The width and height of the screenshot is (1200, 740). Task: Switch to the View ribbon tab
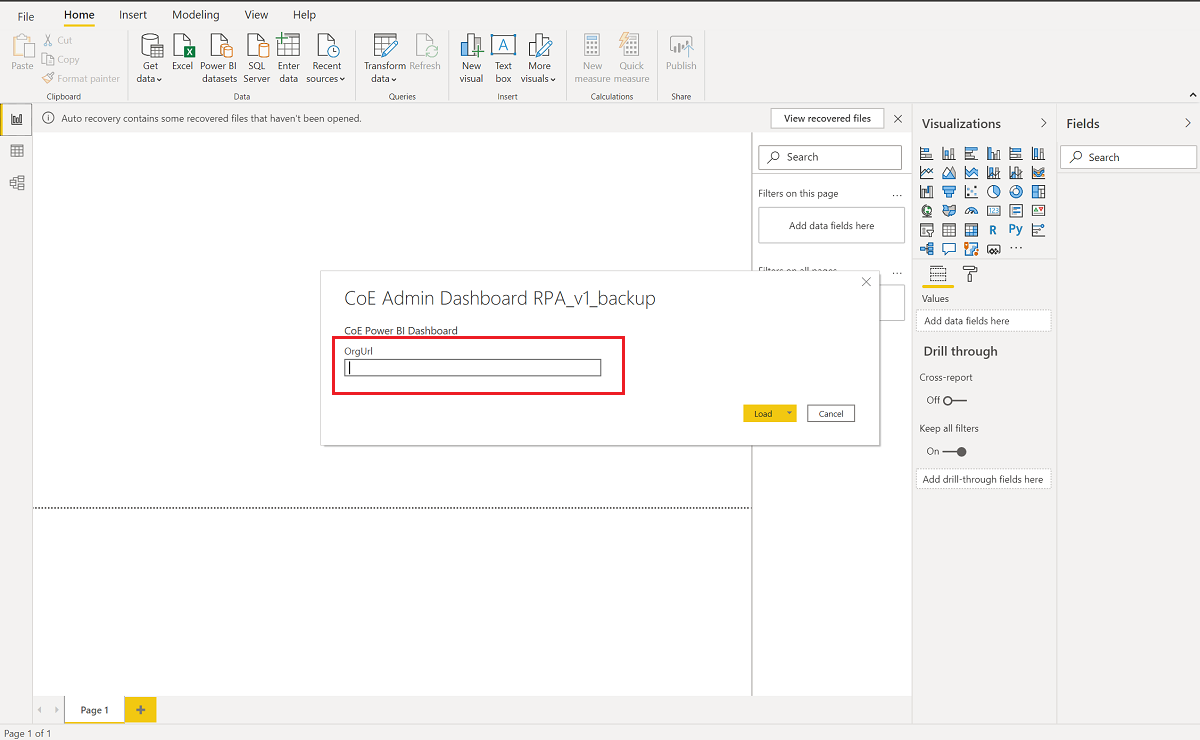pyautogui.click(x=256, y=15)
